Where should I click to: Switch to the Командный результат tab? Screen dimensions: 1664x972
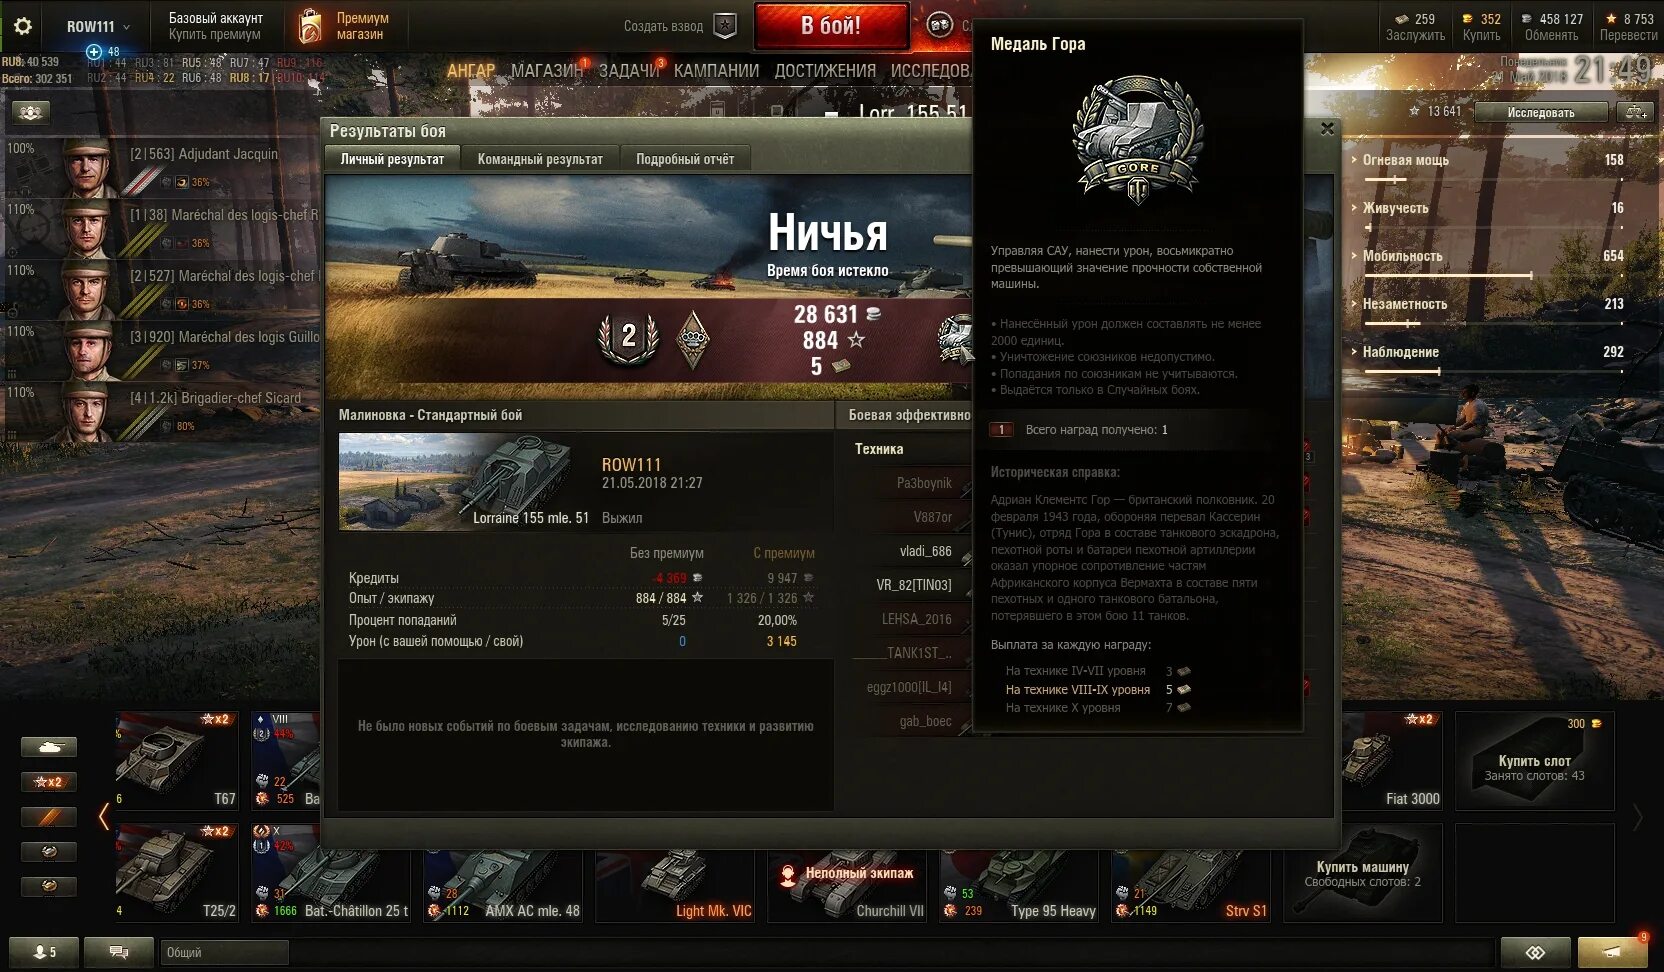tap(540, 159)
